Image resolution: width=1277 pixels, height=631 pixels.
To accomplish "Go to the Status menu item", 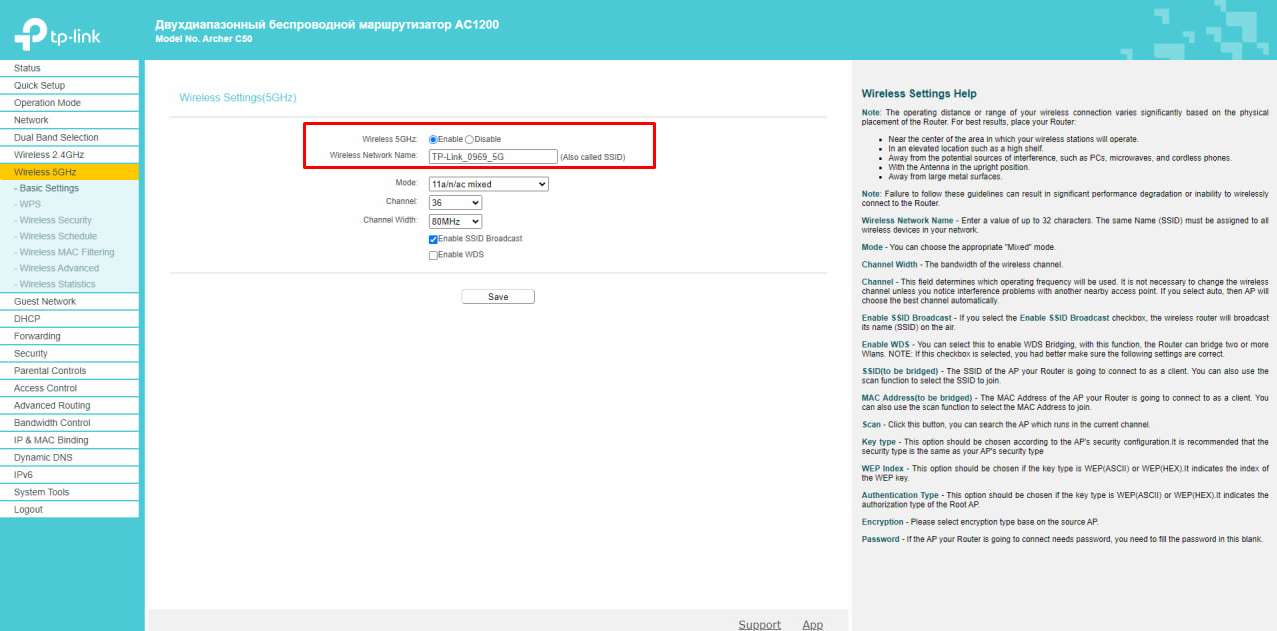I will [28, 68].
